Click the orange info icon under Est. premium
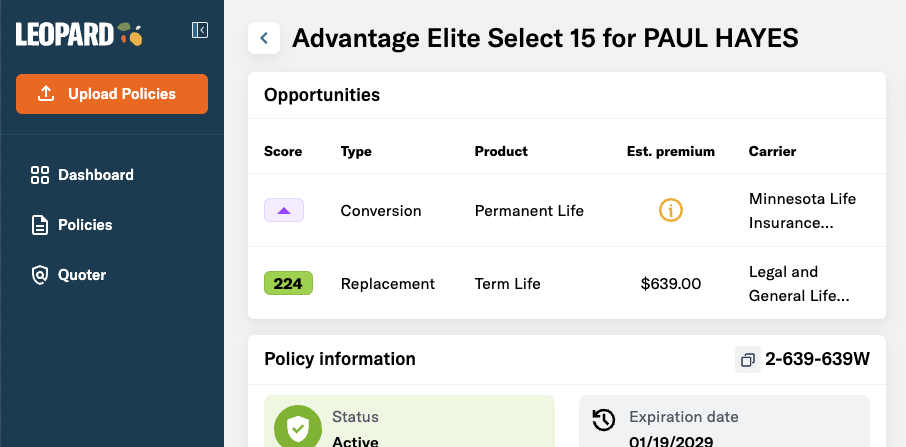Viewport: 906px width, 447px height. (670, 211)
